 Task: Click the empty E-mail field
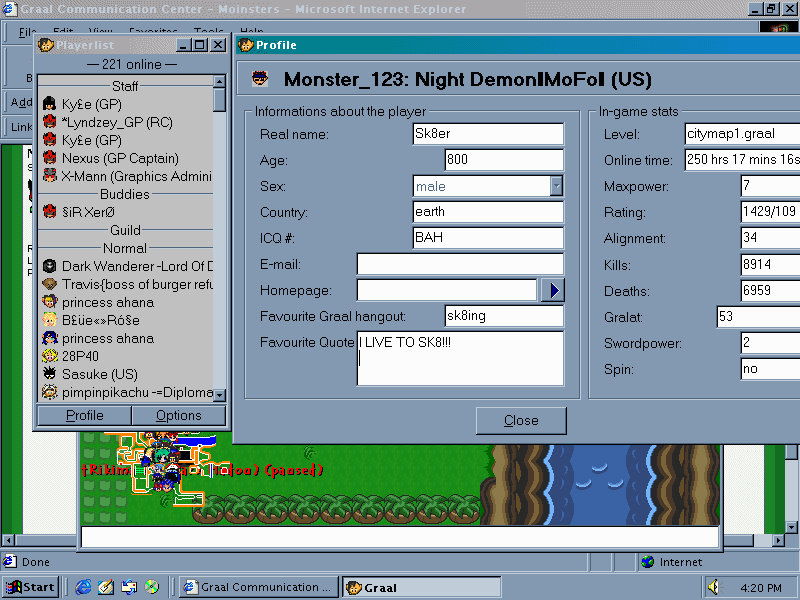(x=460, y=264)
